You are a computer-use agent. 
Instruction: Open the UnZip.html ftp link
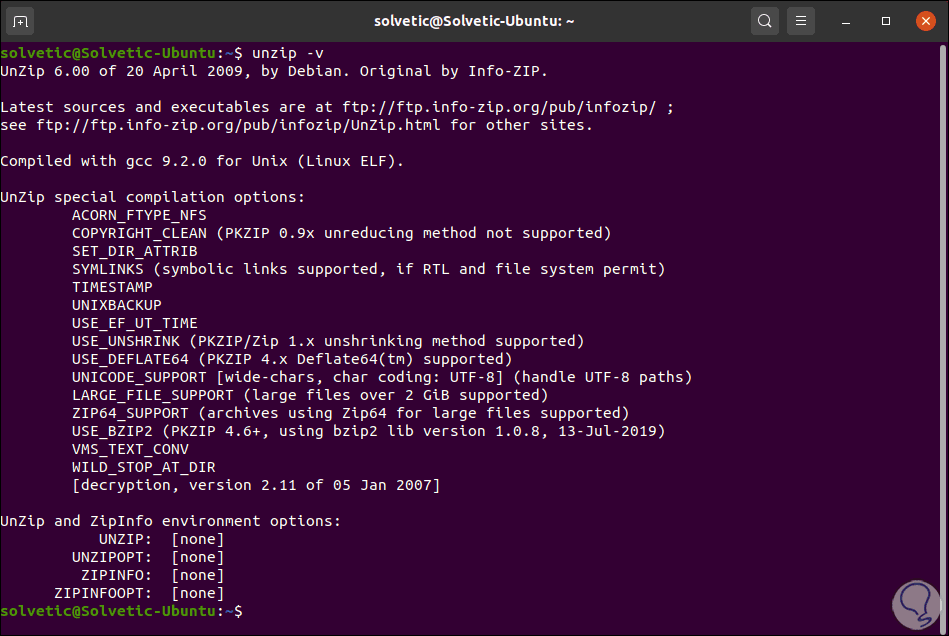(x=241, y=125)
